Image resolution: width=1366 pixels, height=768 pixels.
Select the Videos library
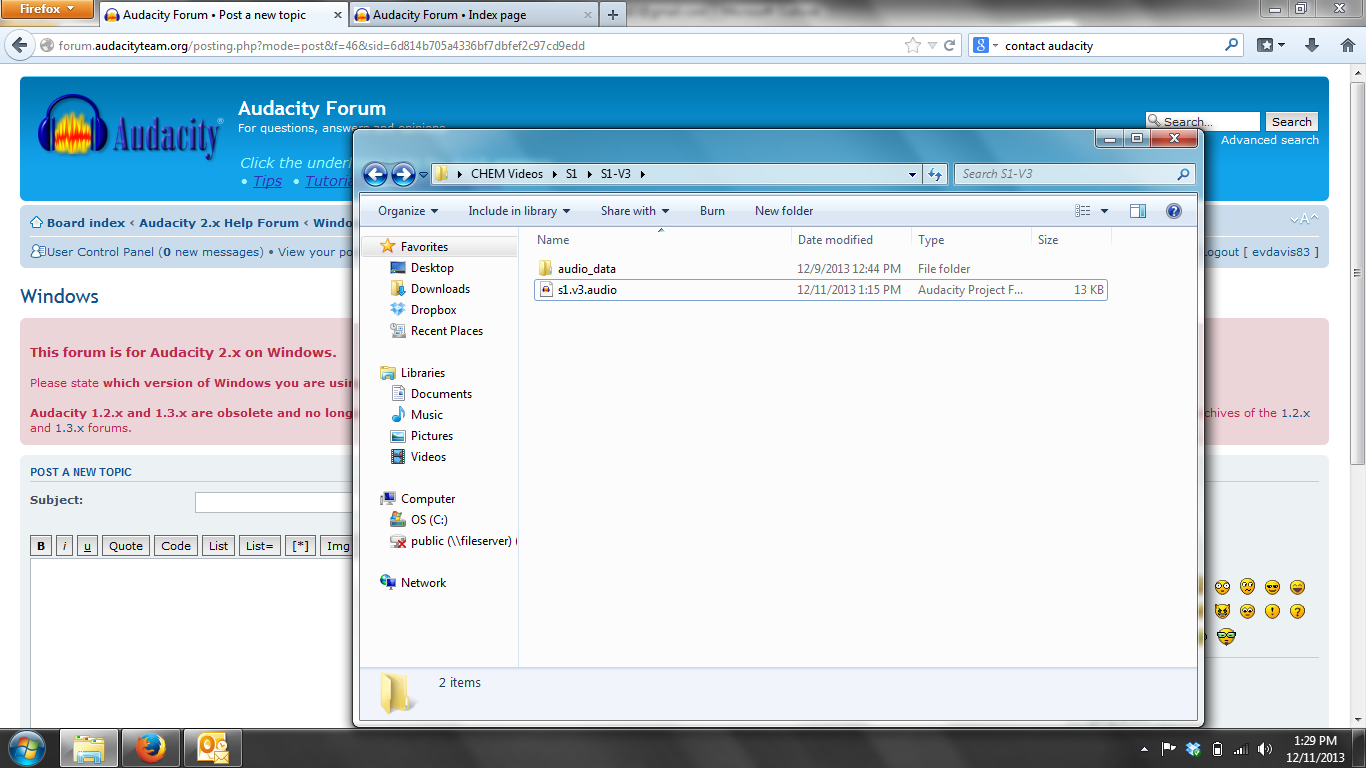click(428, 457)
